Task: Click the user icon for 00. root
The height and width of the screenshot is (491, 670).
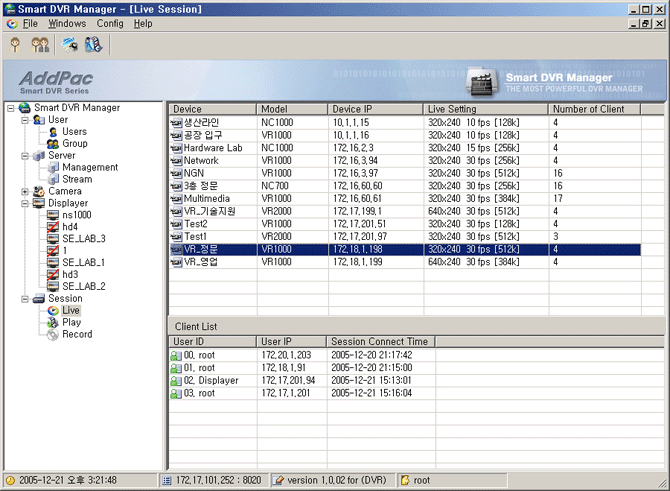Action: coord(176,356)
